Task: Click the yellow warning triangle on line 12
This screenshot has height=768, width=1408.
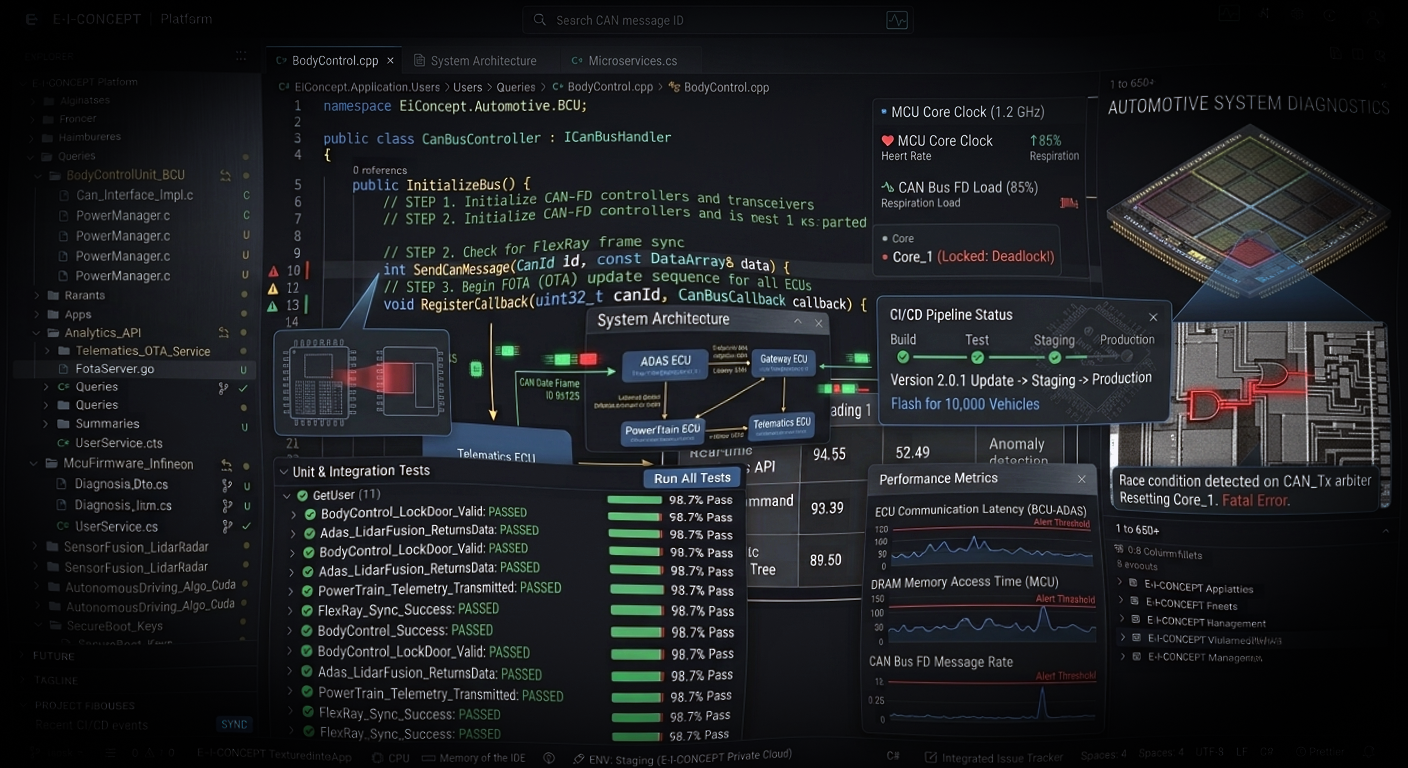Action: coord(273,288)
